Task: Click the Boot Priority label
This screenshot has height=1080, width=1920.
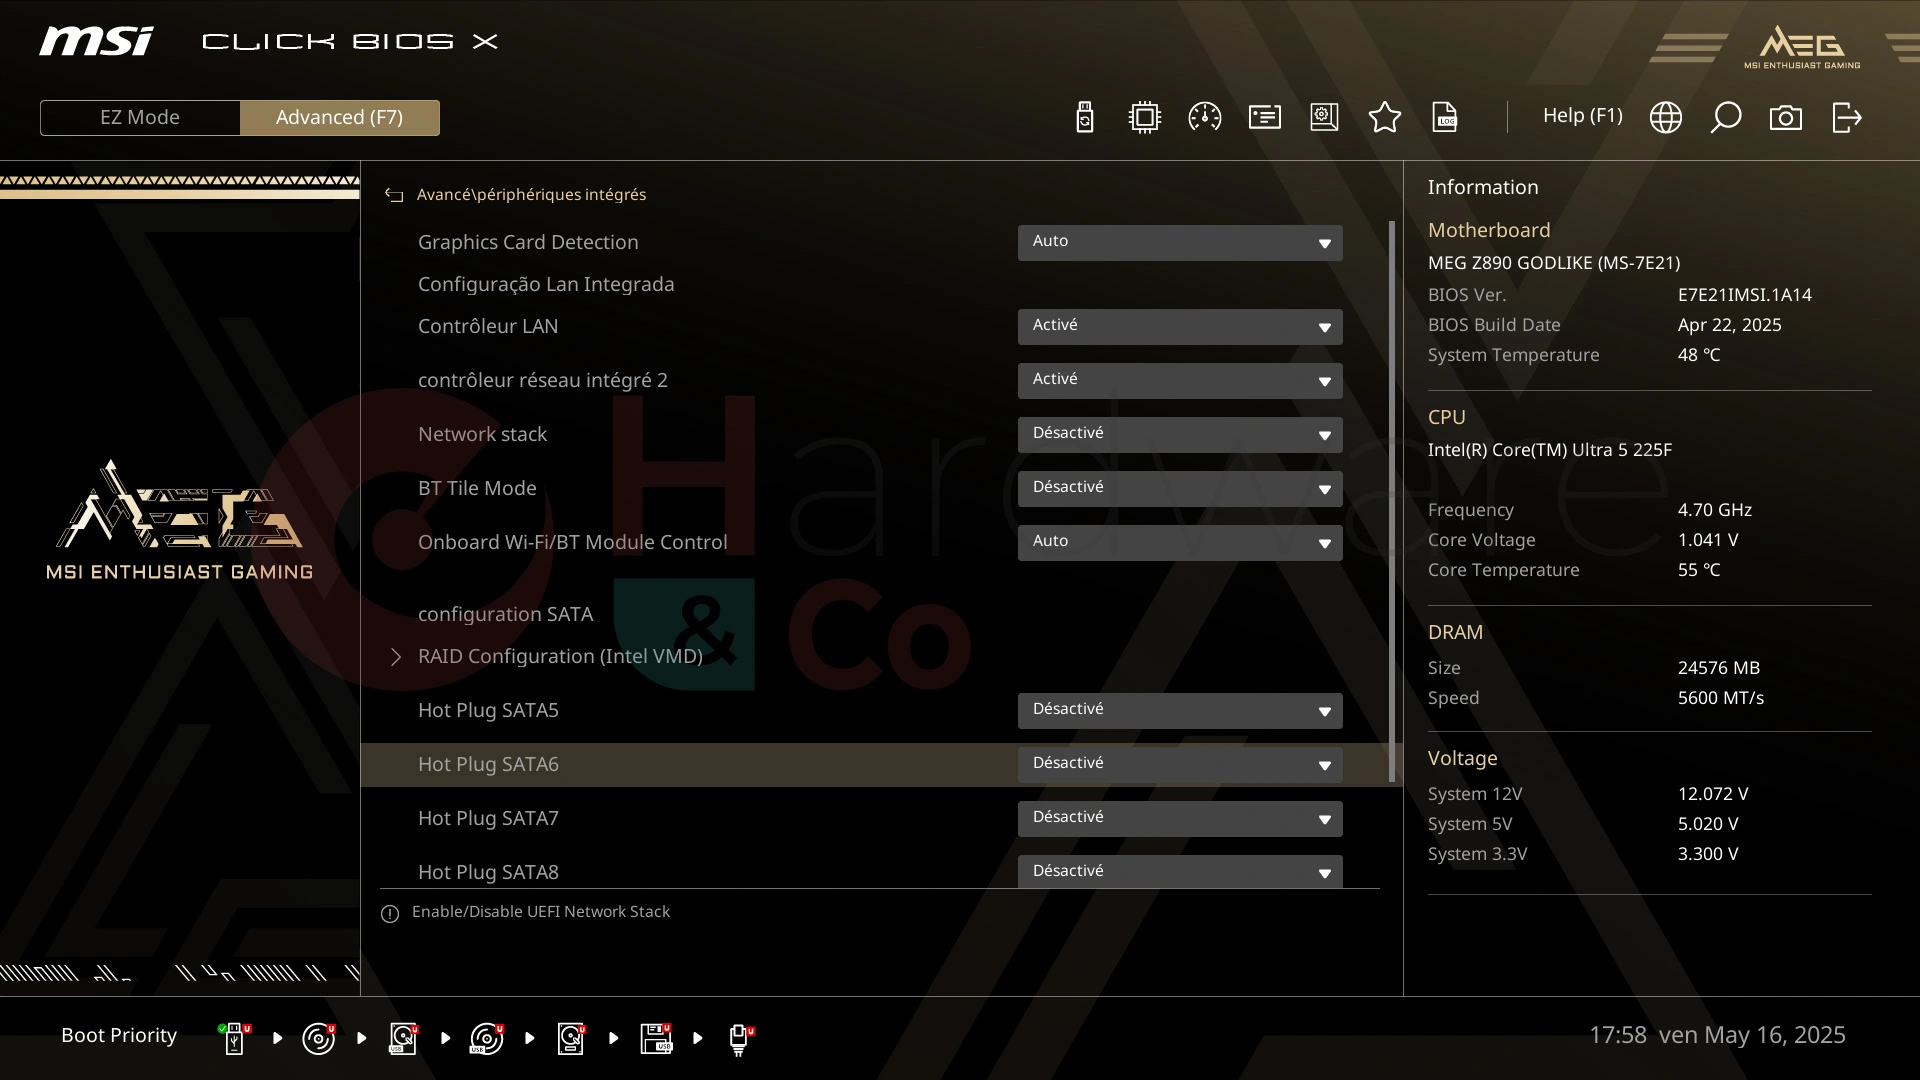Action: click(x=119, y=1035)
